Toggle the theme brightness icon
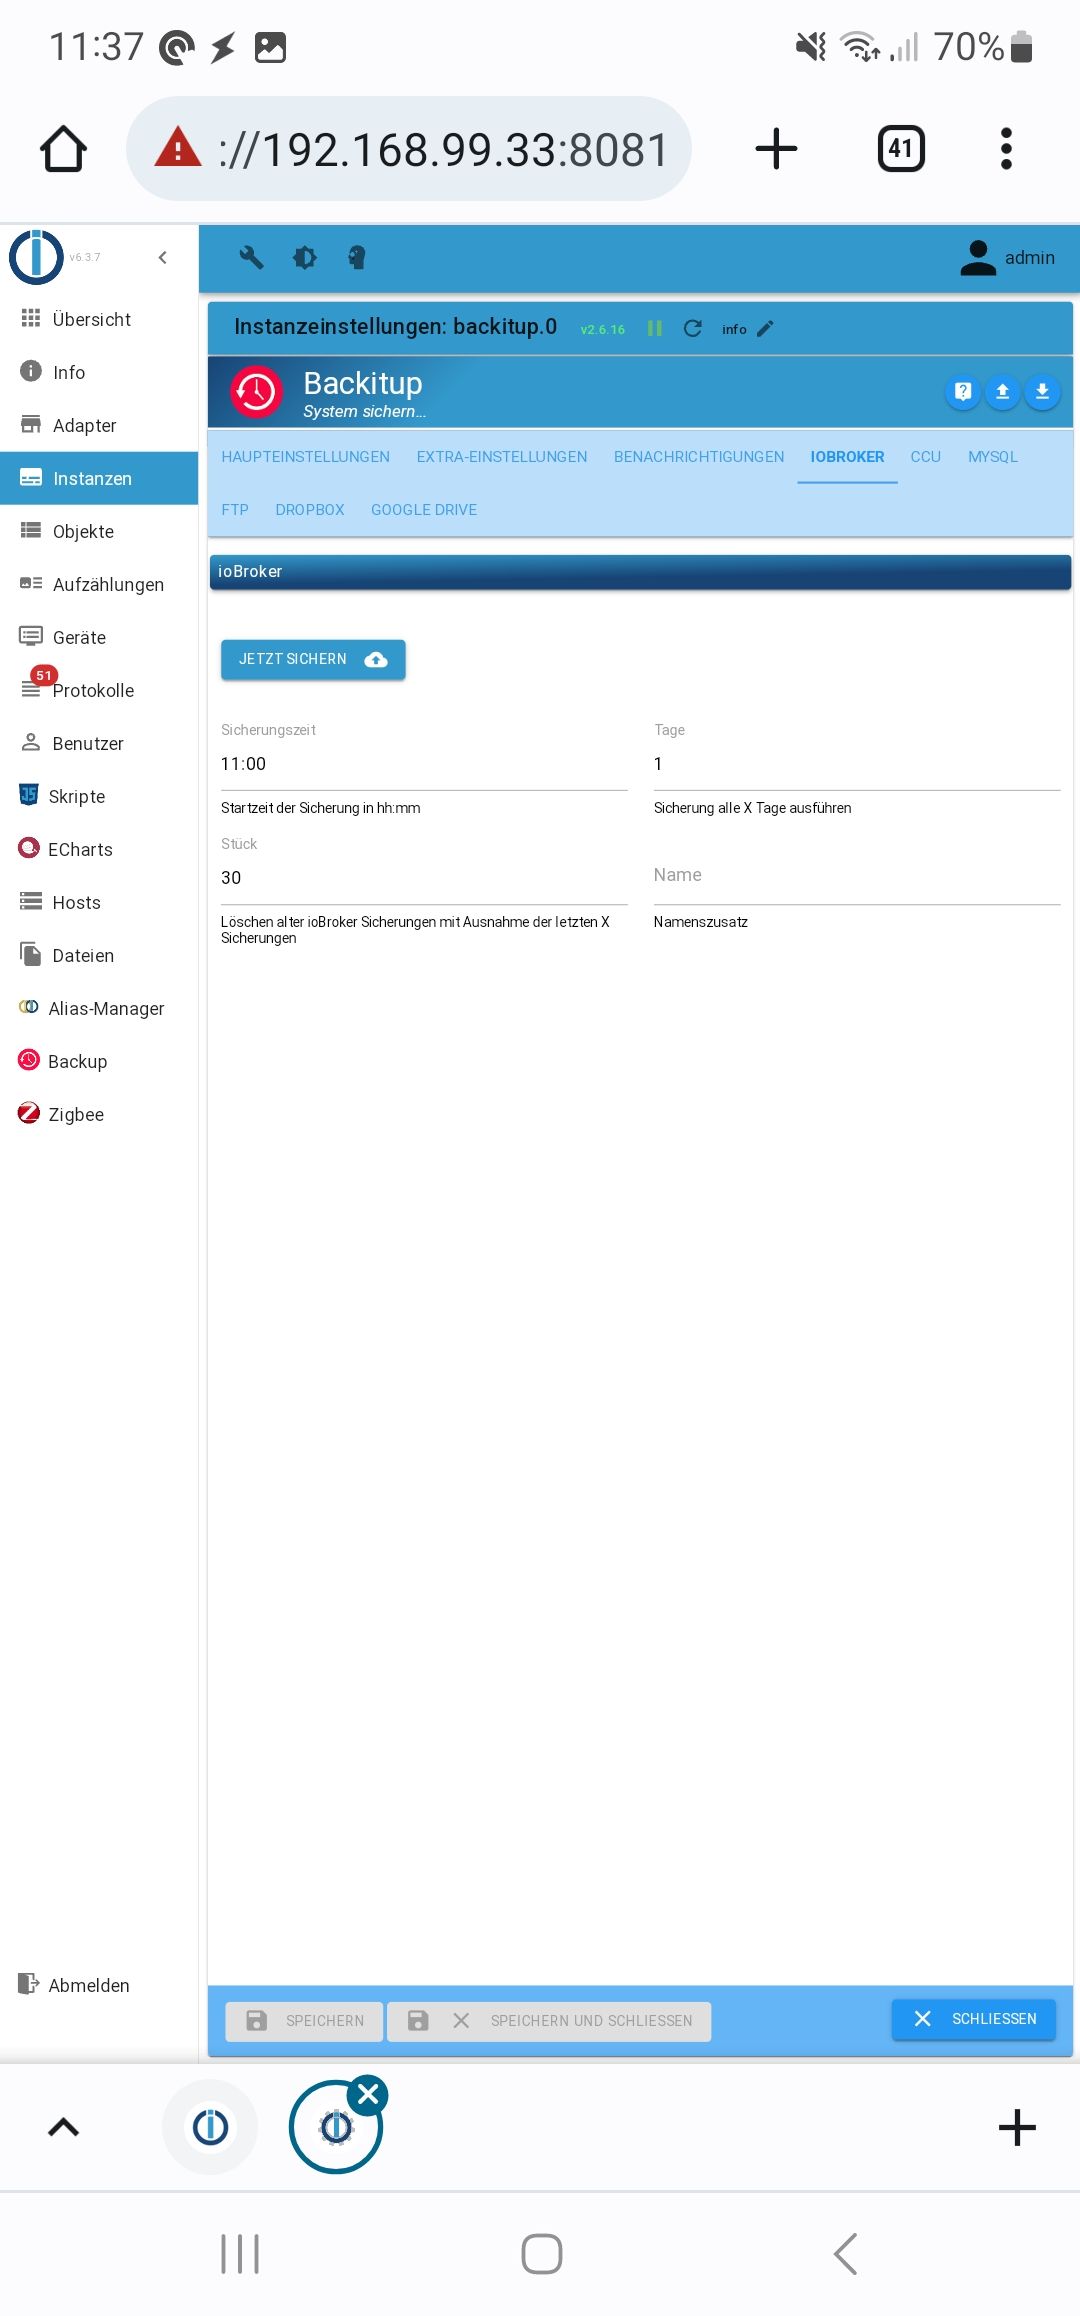Screen dimensions: 1080x2316 click(x=304, y=257)
